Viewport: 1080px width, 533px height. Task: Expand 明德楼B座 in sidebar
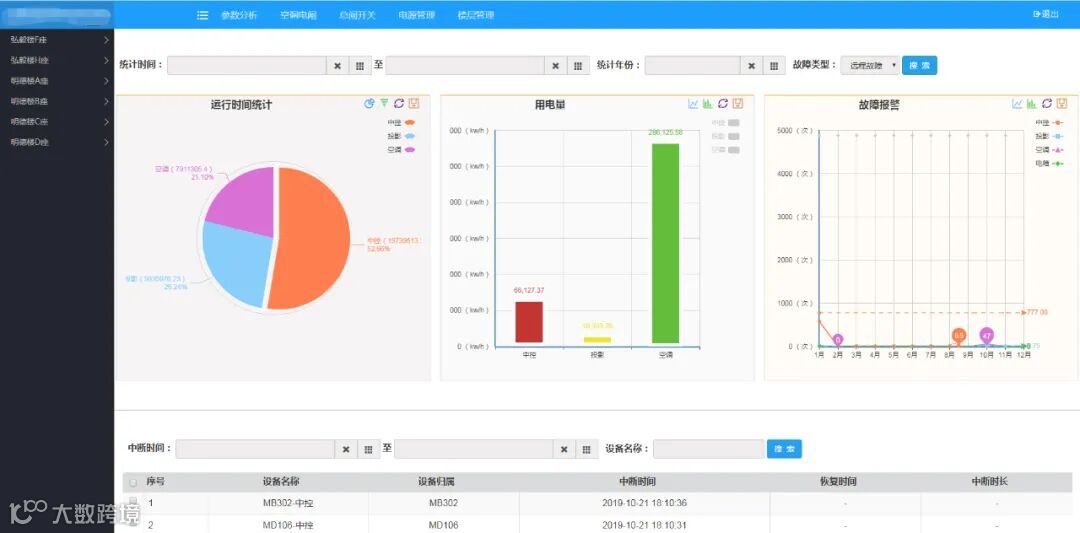pyautogui.click(x=56, y=101)
